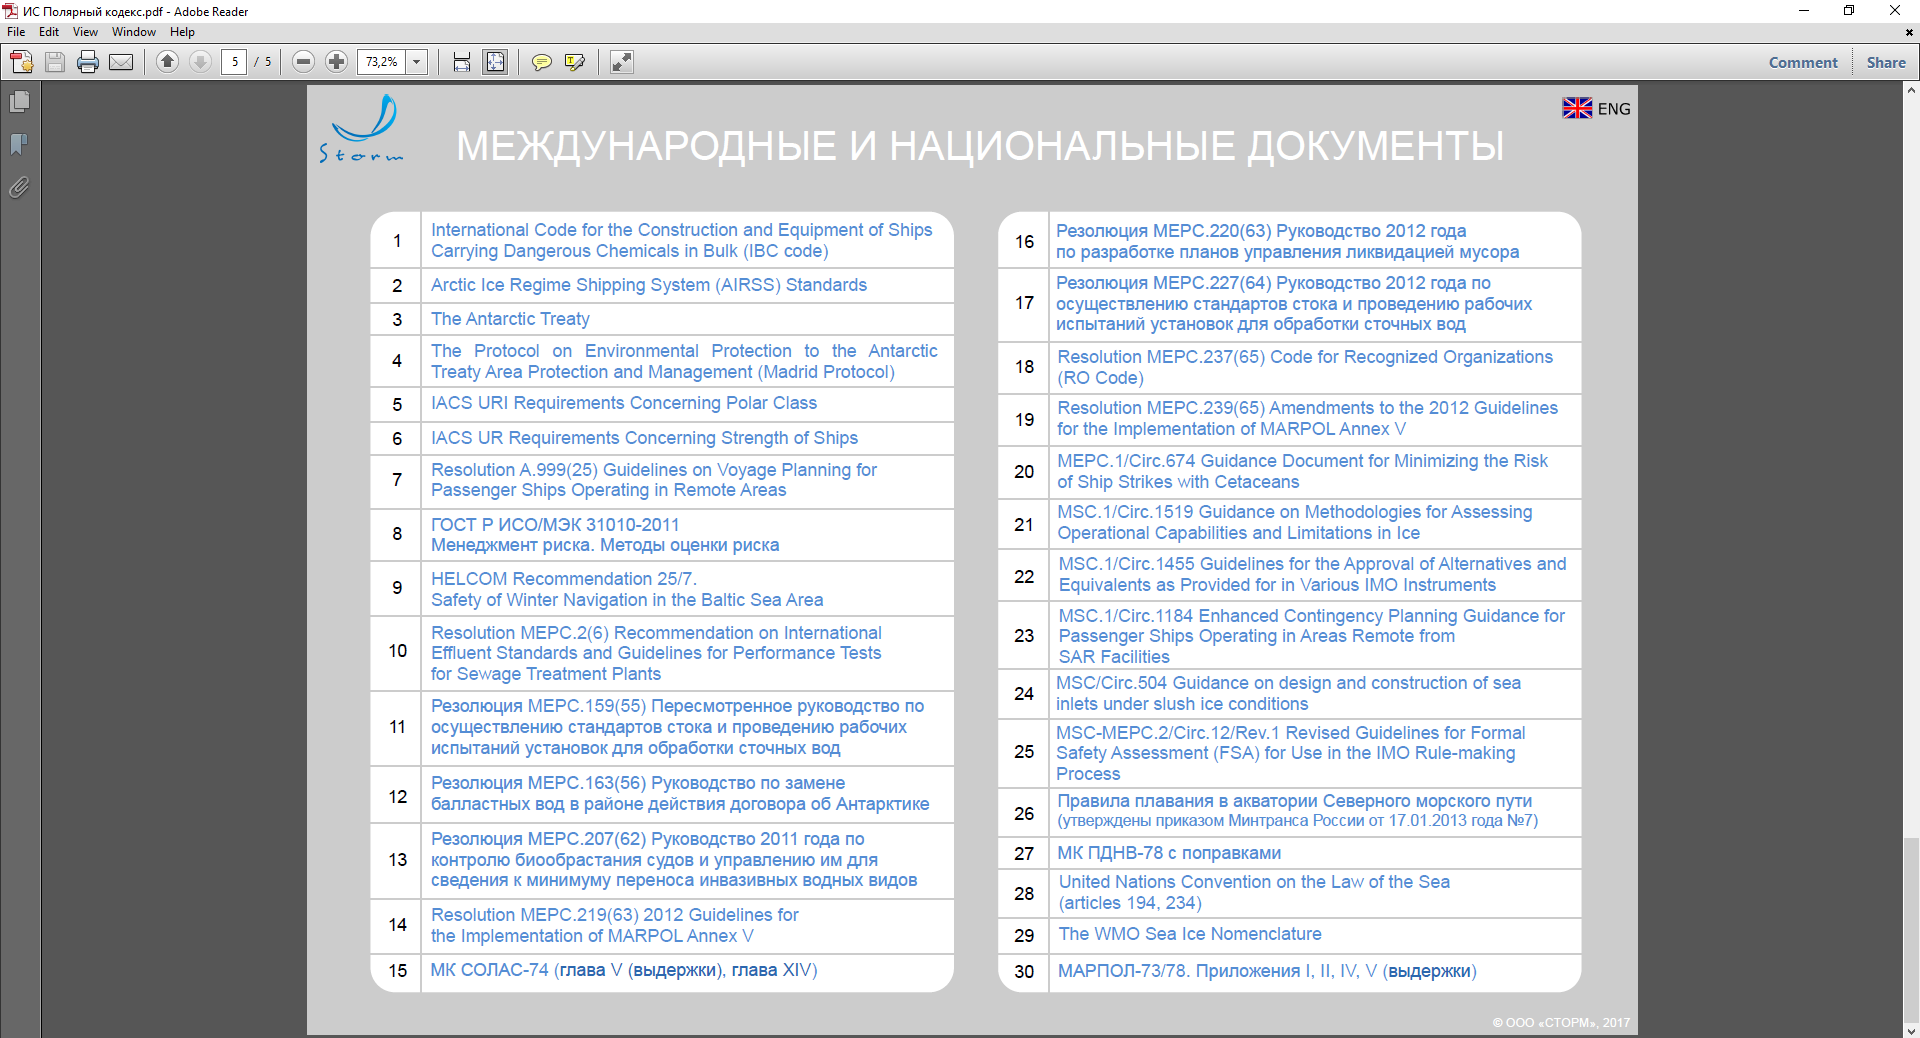Open MEPC.1/Circ.674 Cetaceans guidance link
The width and height of the screenshot is (1920, 1038).
coord(1302,471)
